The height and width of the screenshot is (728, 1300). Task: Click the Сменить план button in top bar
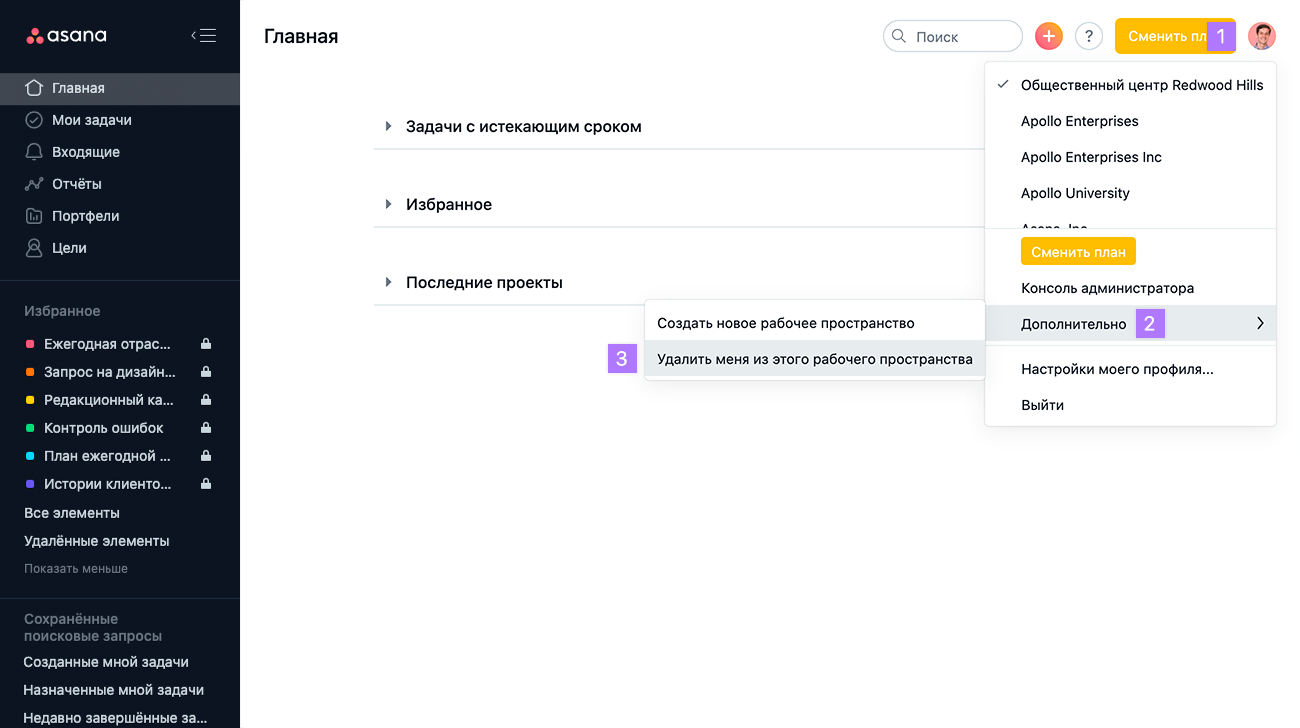click(1175, 36)
